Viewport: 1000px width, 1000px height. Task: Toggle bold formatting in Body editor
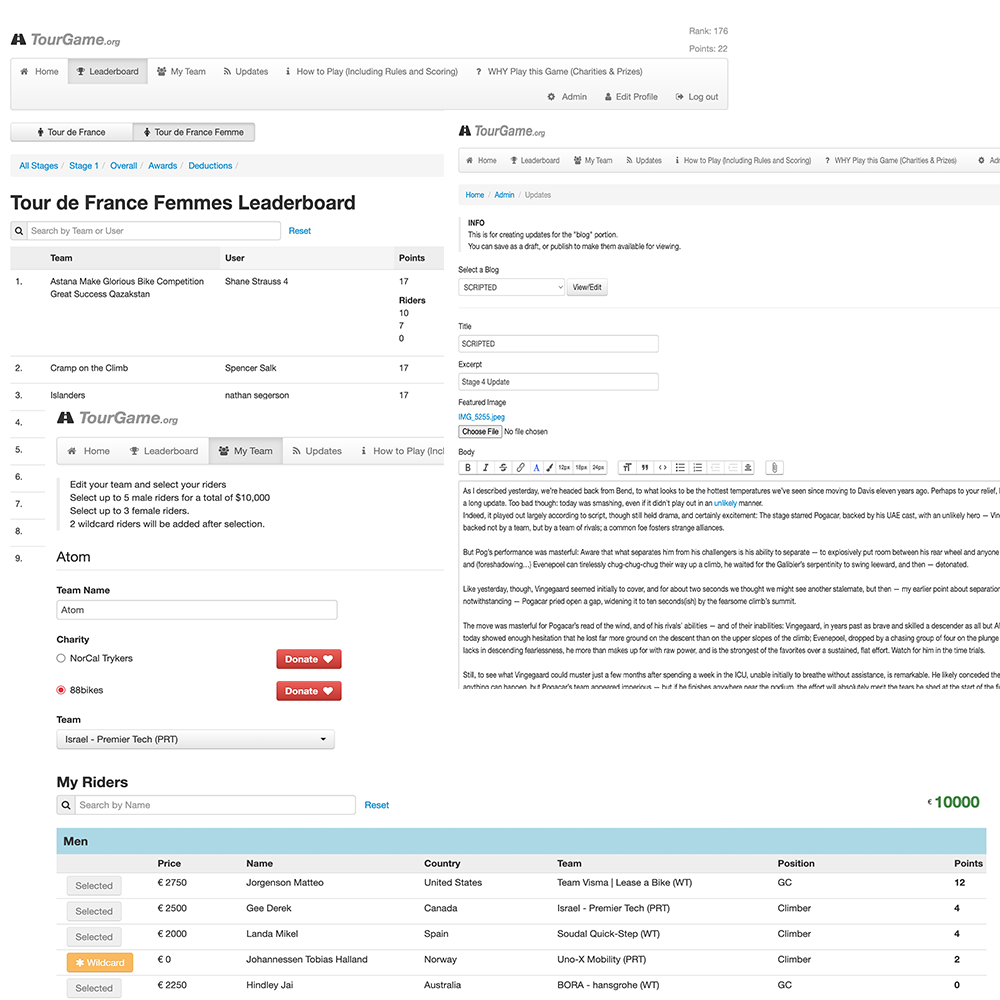pos(468,467)
